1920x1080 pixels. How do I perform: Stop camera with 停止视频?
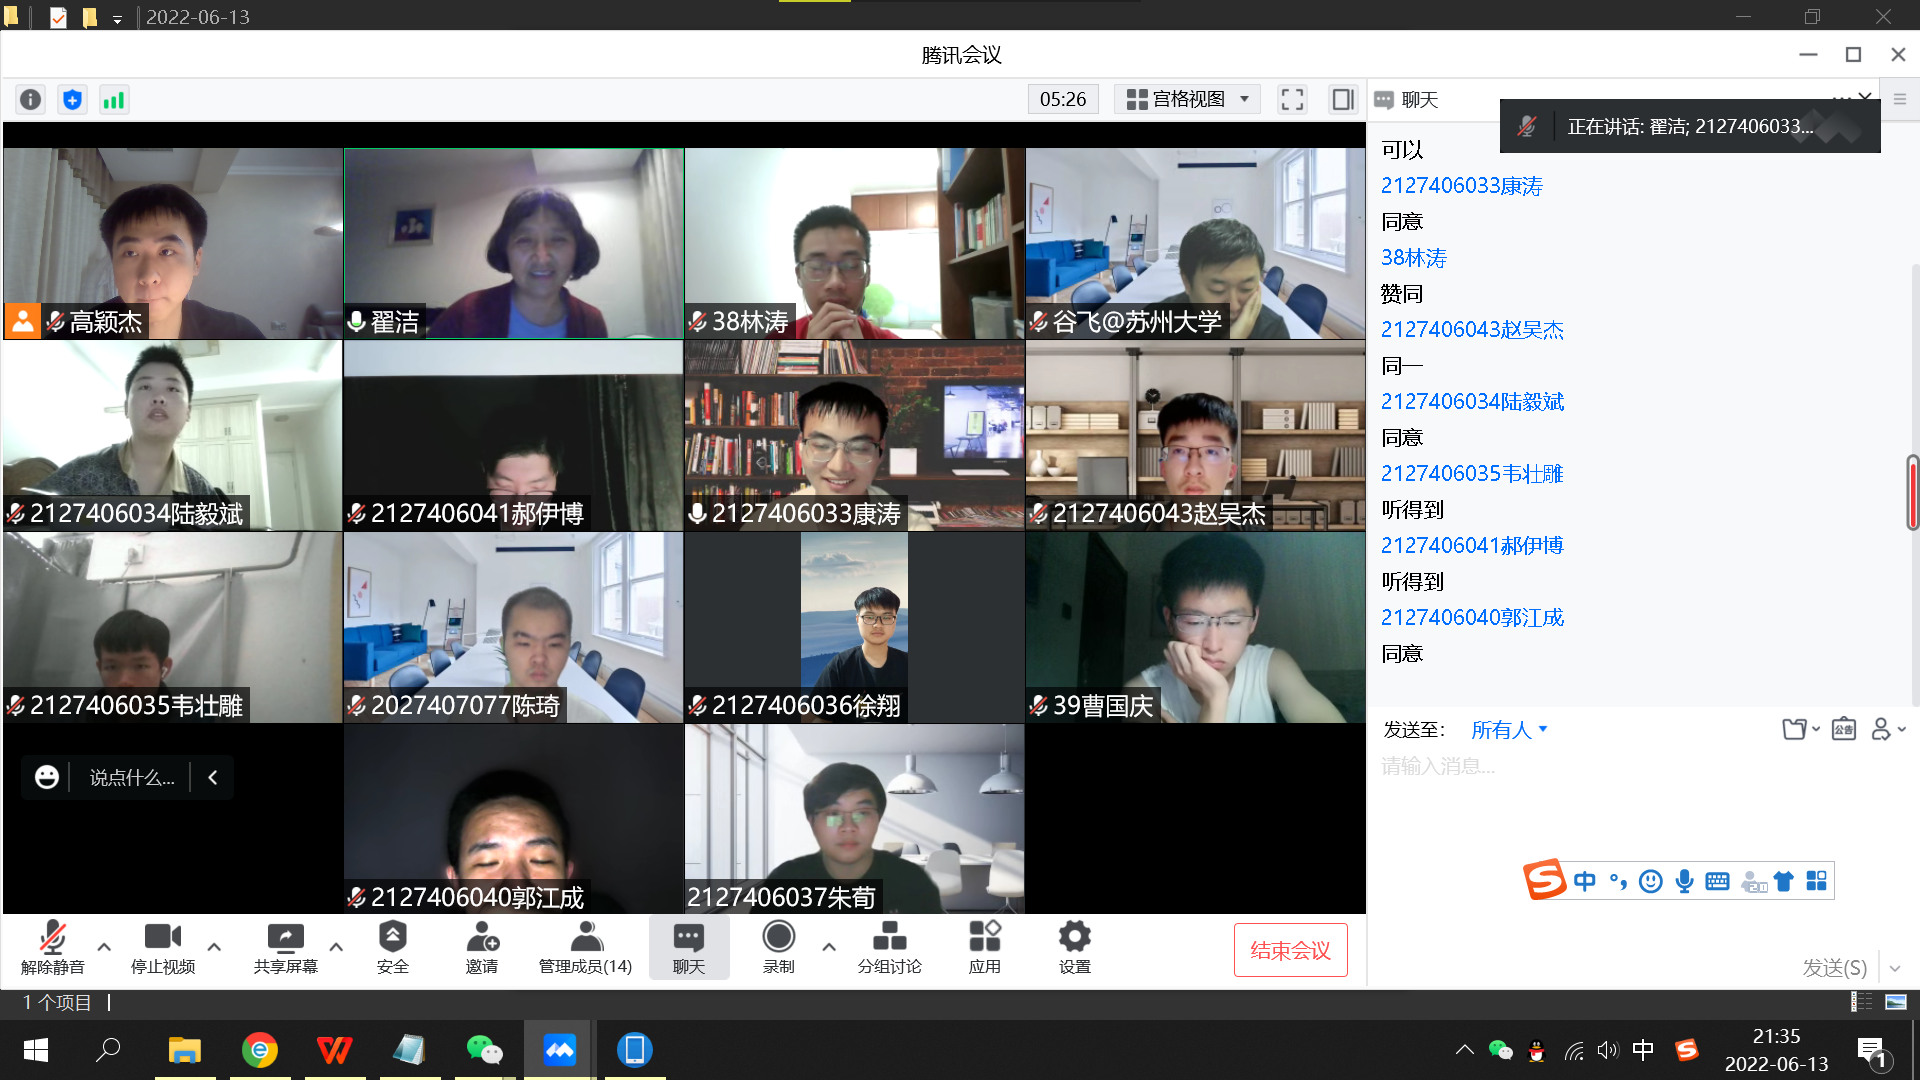pyautogui.click(x=163, y=946)
